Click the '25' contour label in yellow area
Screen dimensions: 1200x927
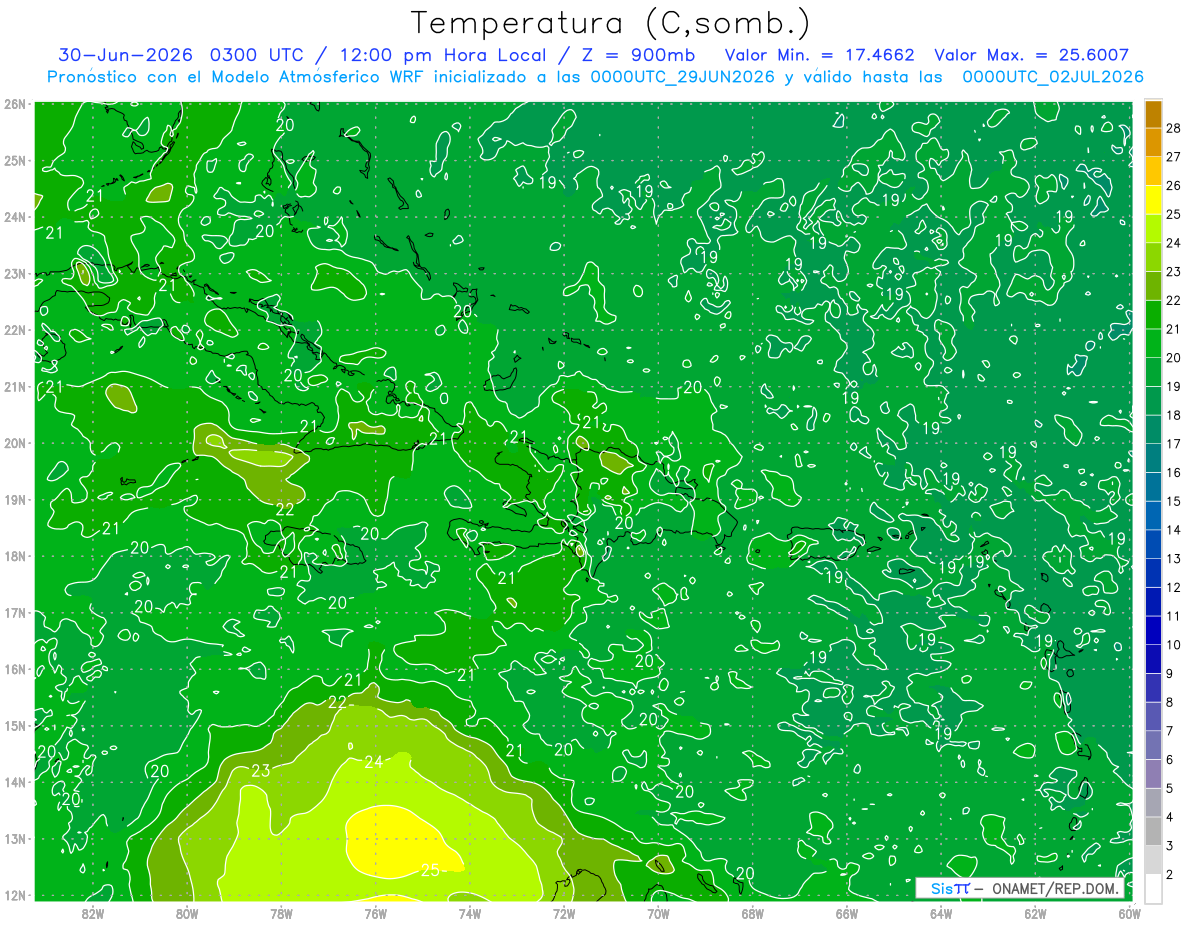point(429,870)
